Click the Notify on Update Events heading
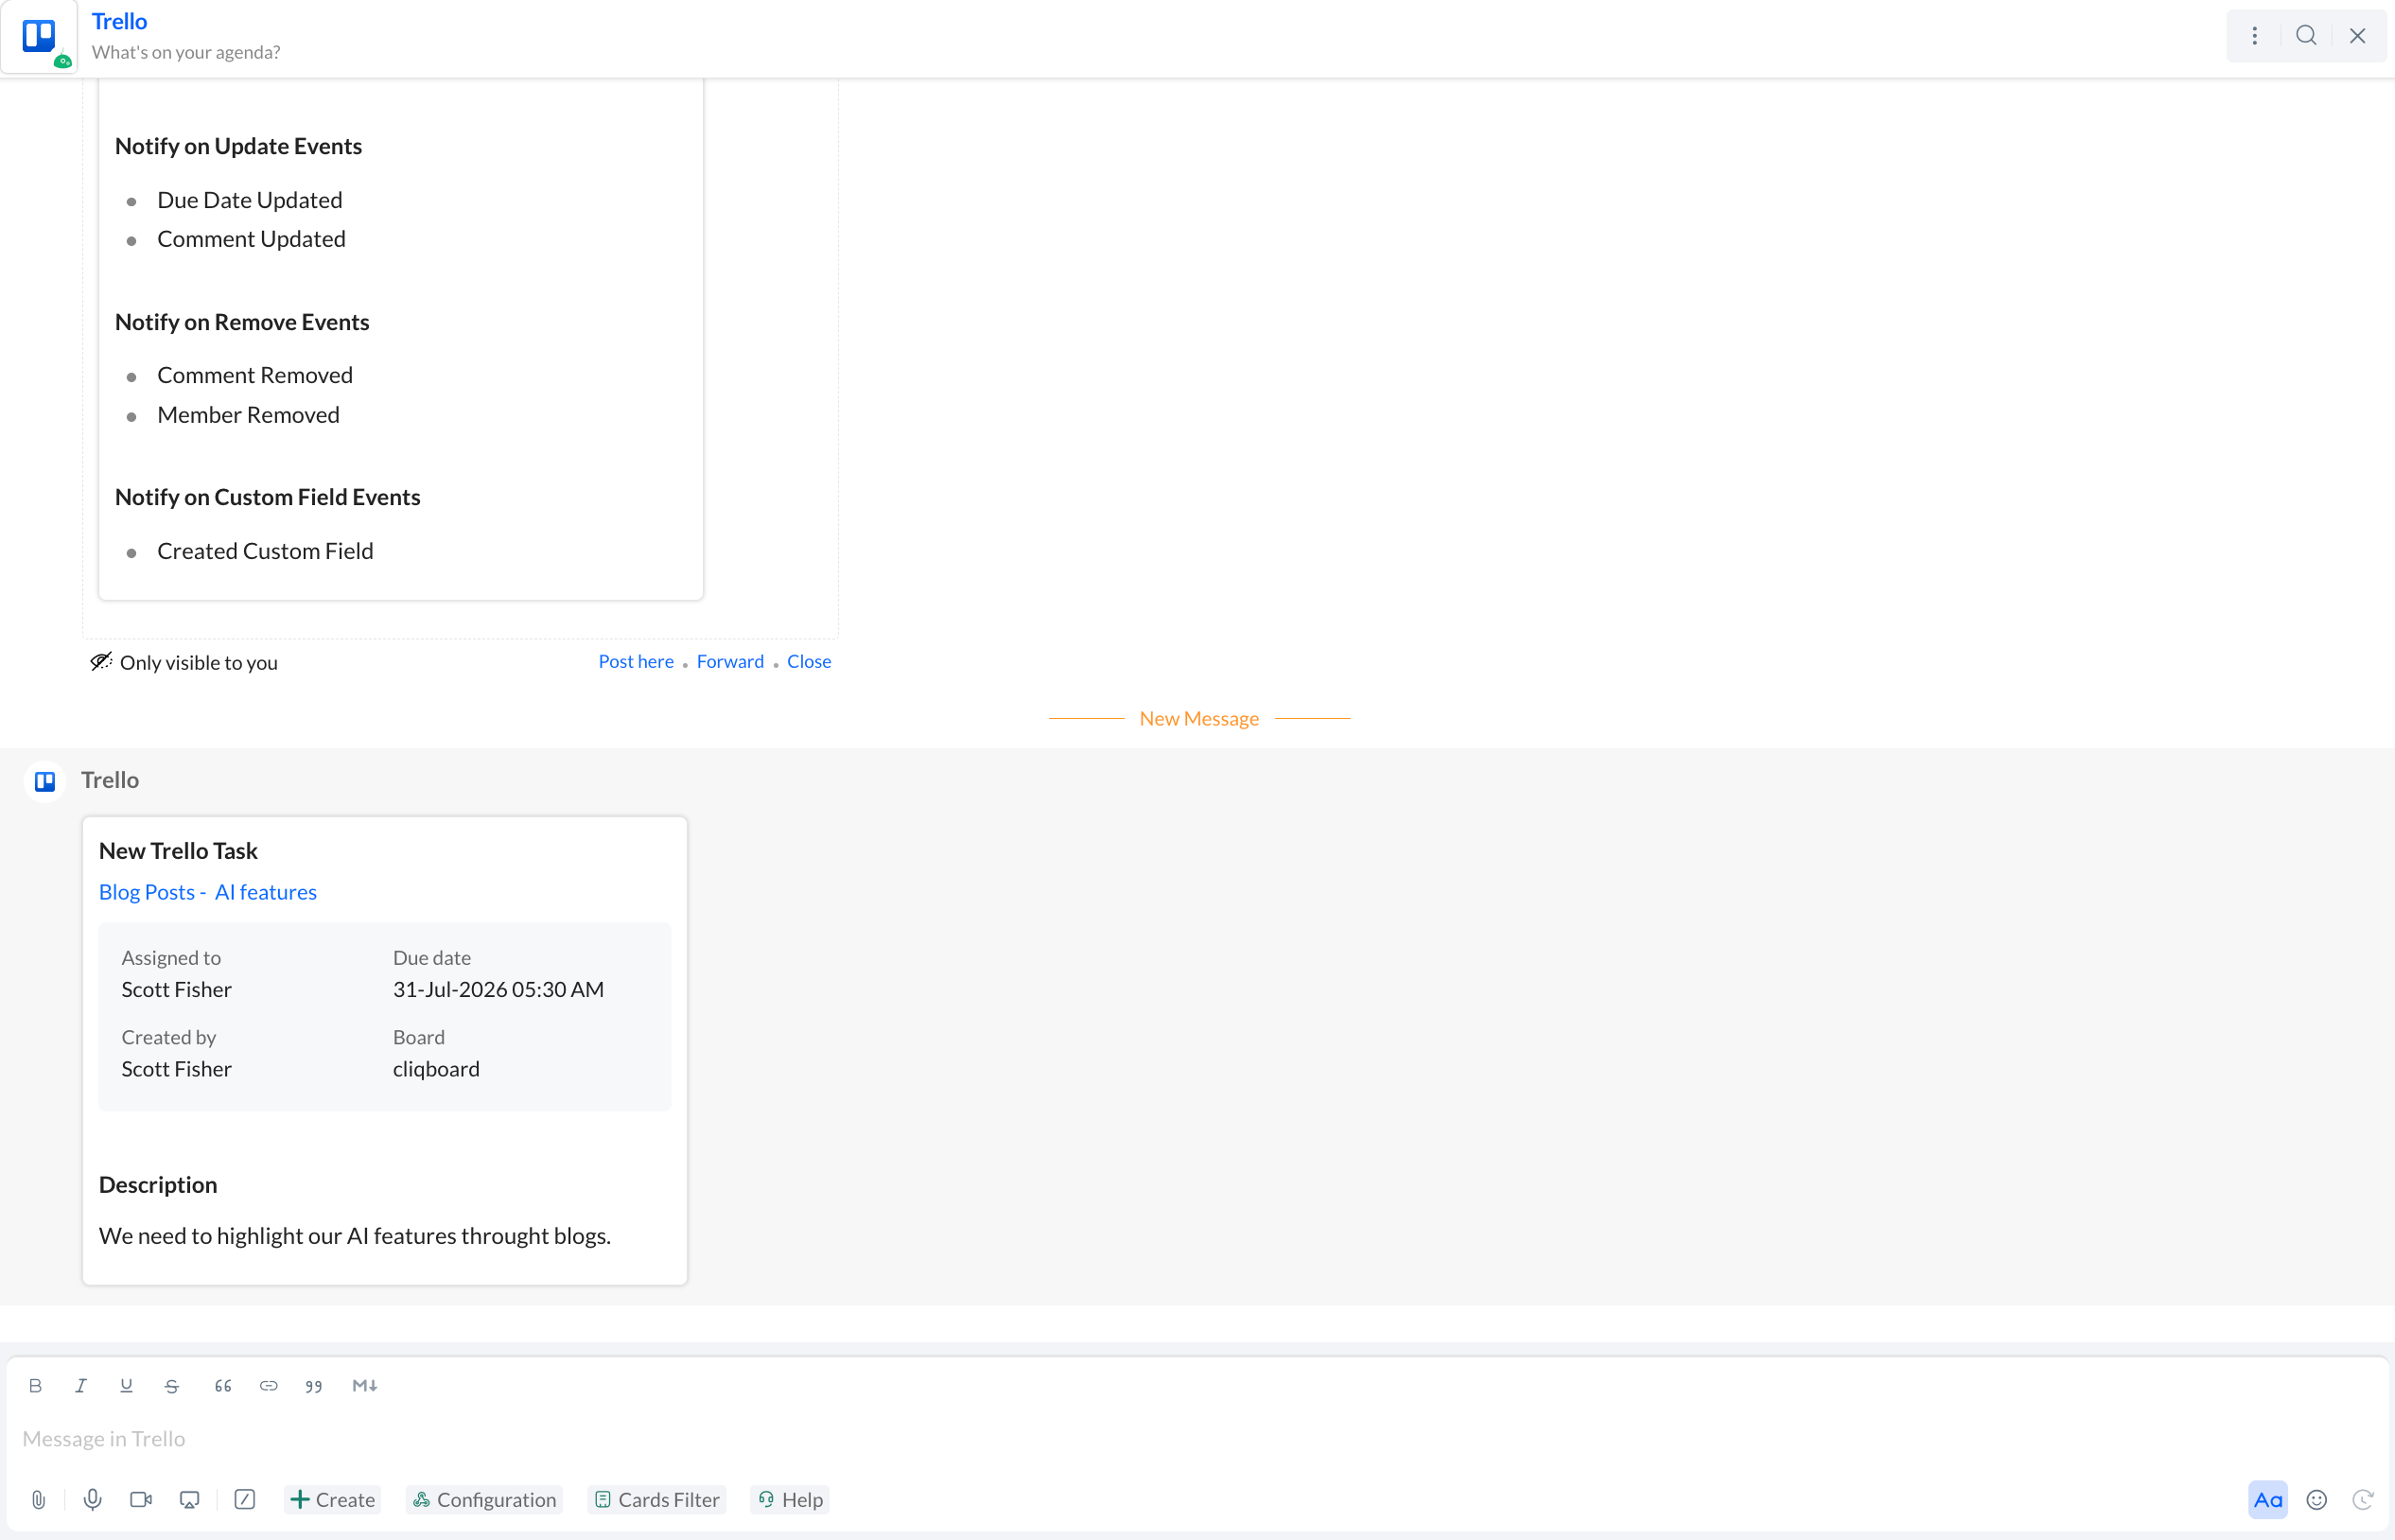 pos(238,146)
